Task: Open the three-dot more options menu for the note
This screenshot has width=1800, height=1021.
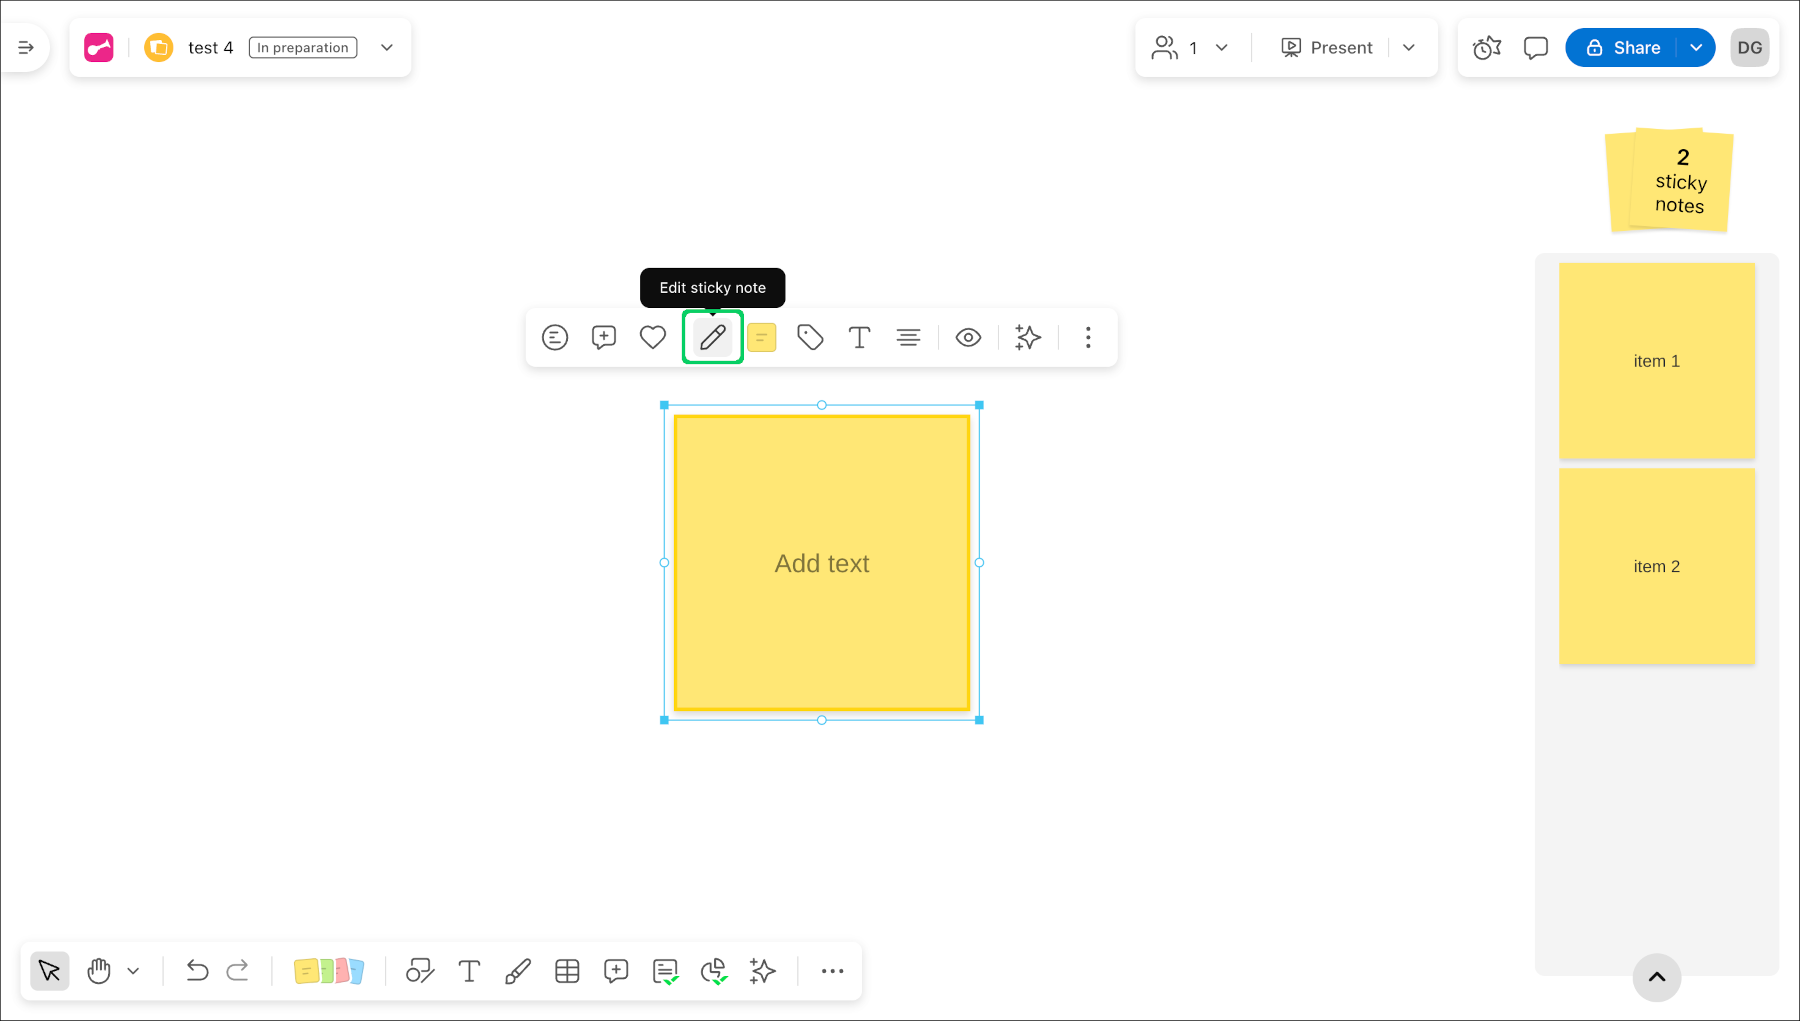Action: pos(1088,338)
